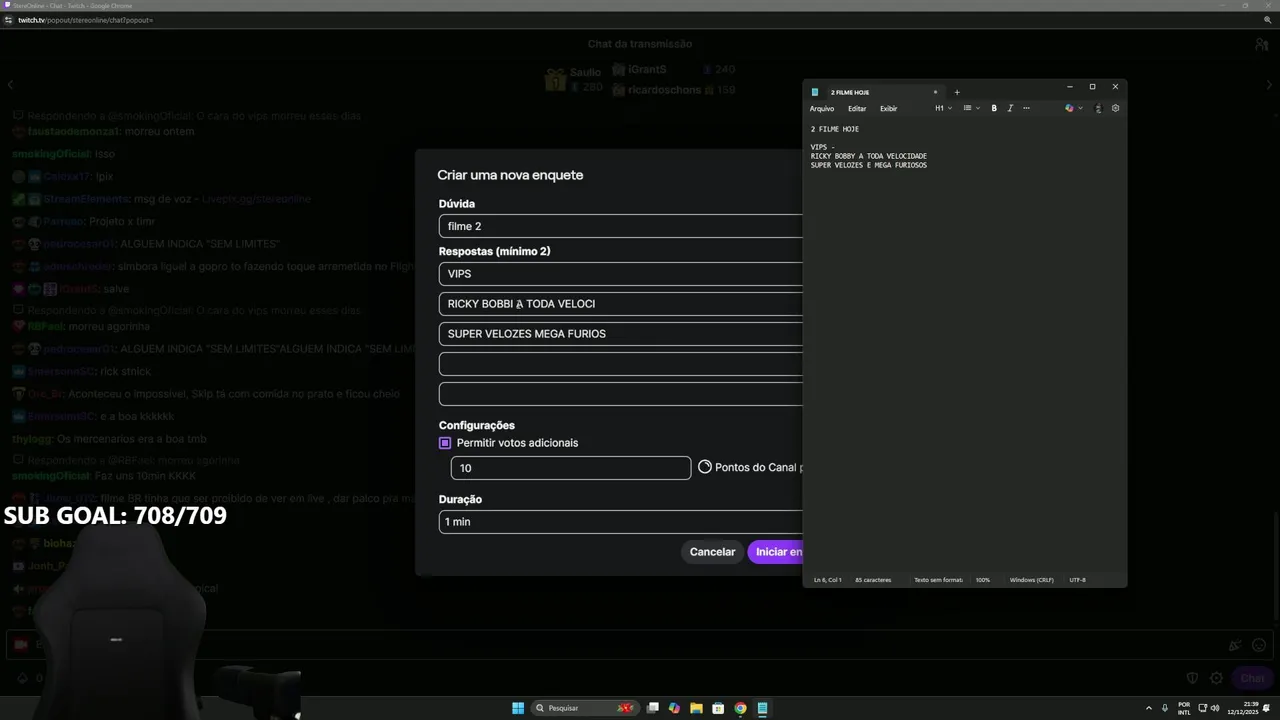Close the '2 FILME HOJE' Notepad tab
1280x720 pixels.
(935, 92)
